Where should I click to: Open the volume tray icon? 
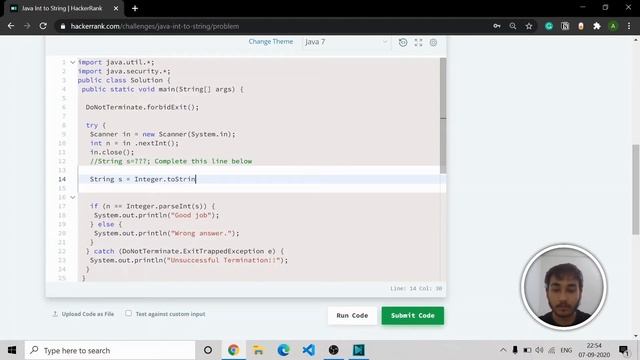tap(539, 350)
